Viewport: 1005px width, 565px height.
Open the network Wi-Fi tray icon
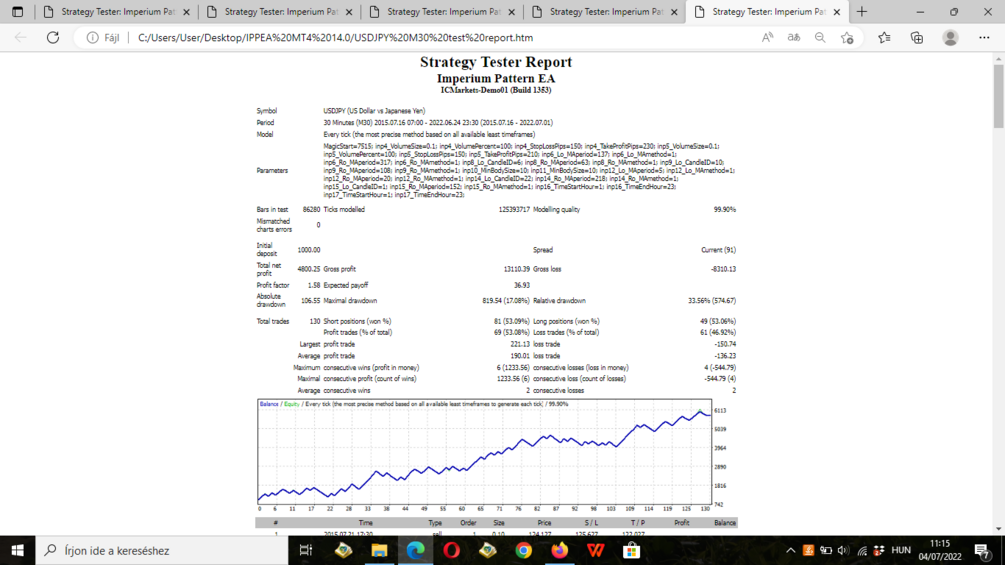[862, 550]
